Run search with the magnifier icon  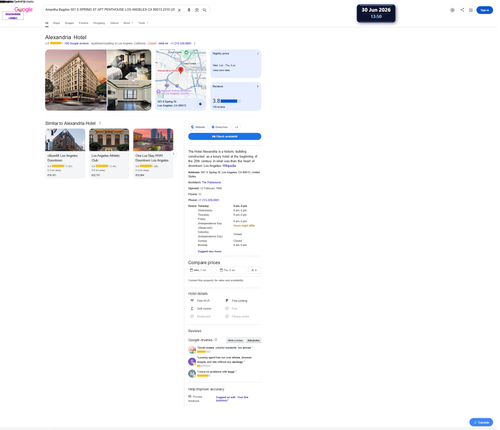tap(204, 10)
